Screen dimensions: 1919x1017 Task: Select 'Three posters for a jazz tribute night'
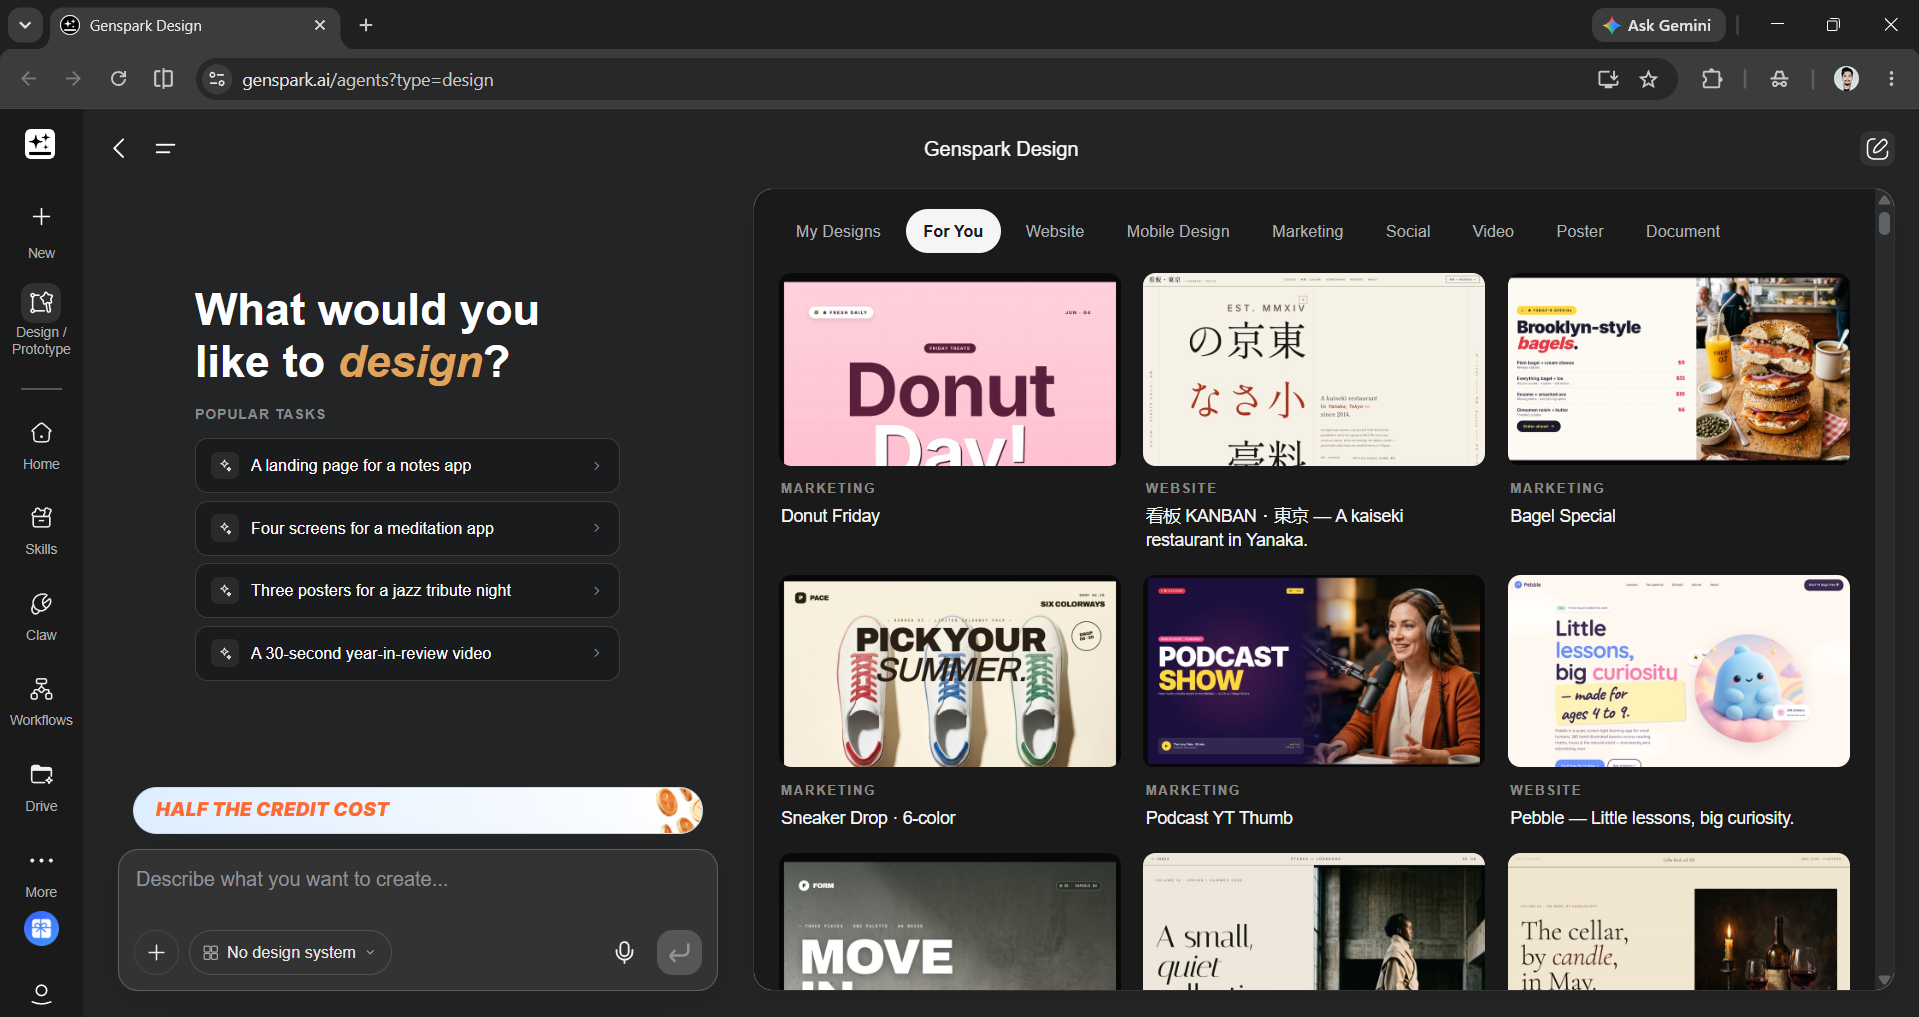[x=407, y=590]
